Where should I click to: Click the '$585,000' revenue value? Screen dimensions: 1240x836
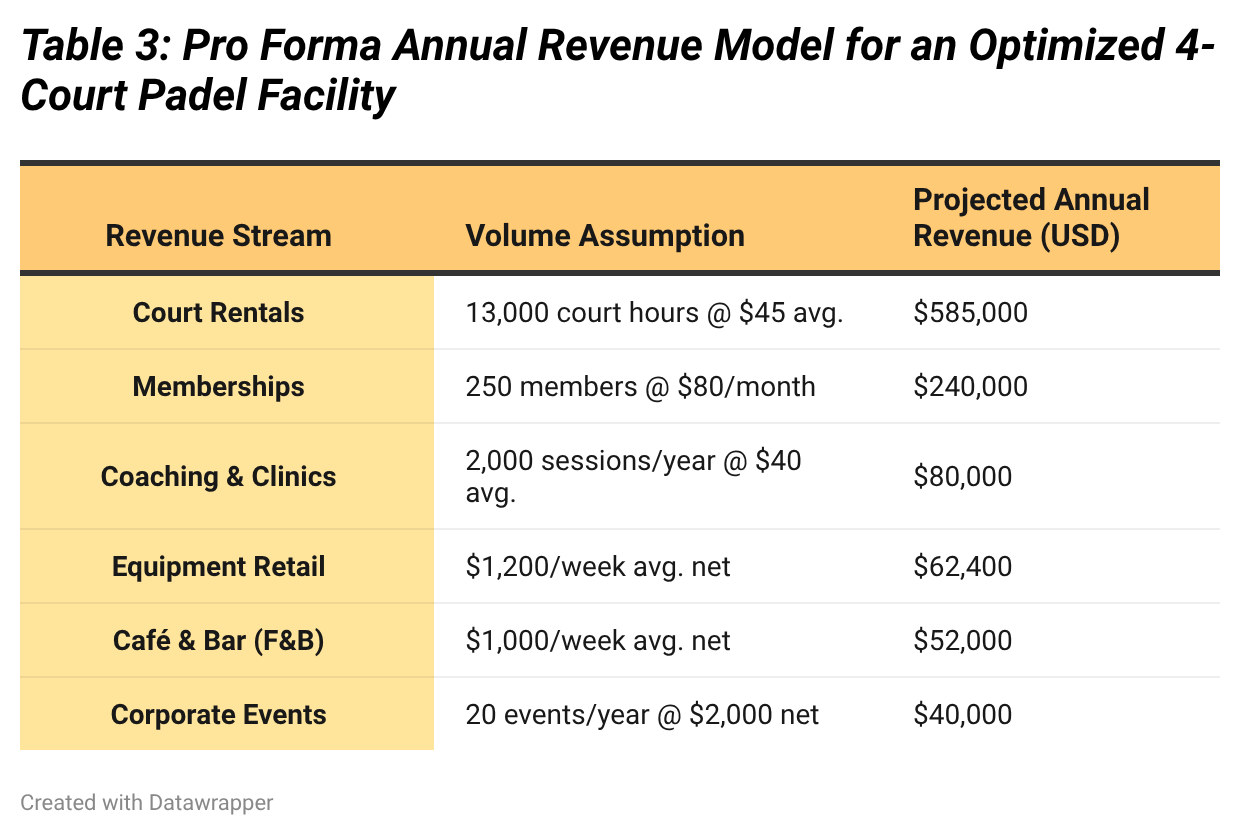coord(970,313)
